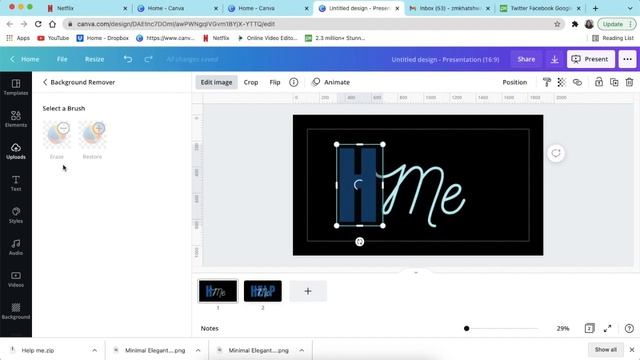The height and width of the screenshot is (360, 640).
Task: Switch to the Inbox Gmail browser tab
Action: click(x=449, y=8)
